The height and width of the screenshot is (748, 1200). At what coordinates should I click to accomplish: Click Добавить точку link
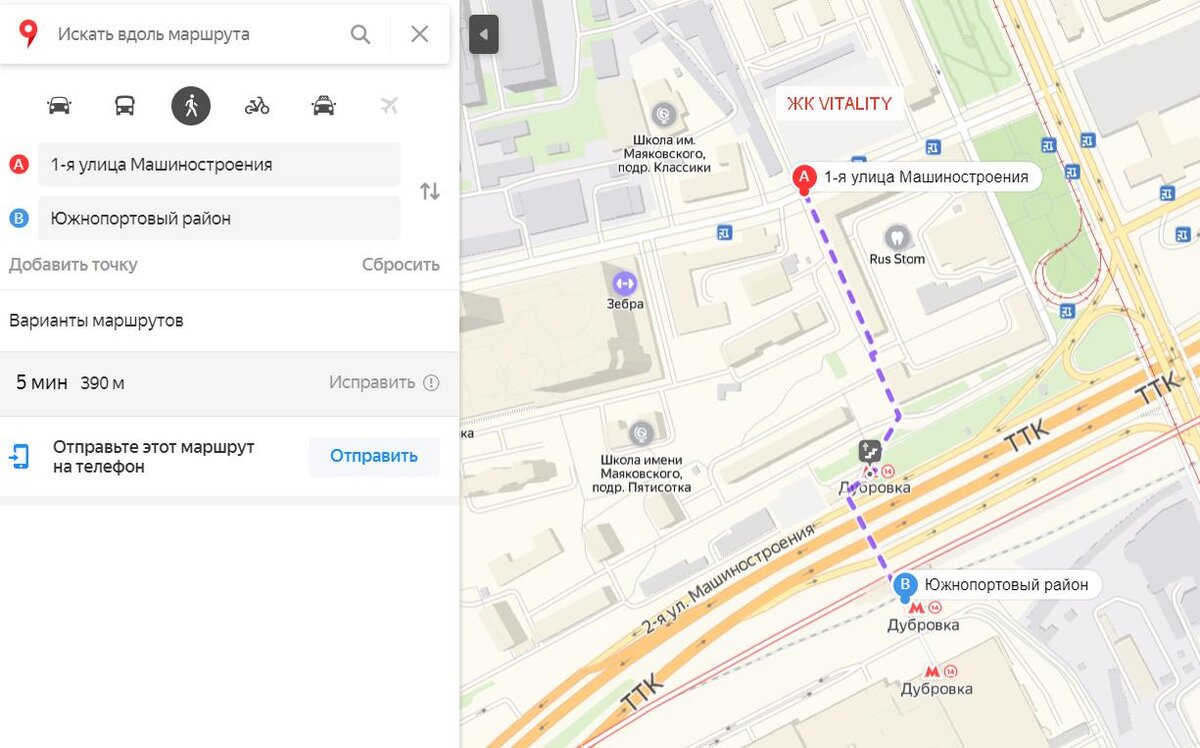pyautogui.click(x=73, y=265)
